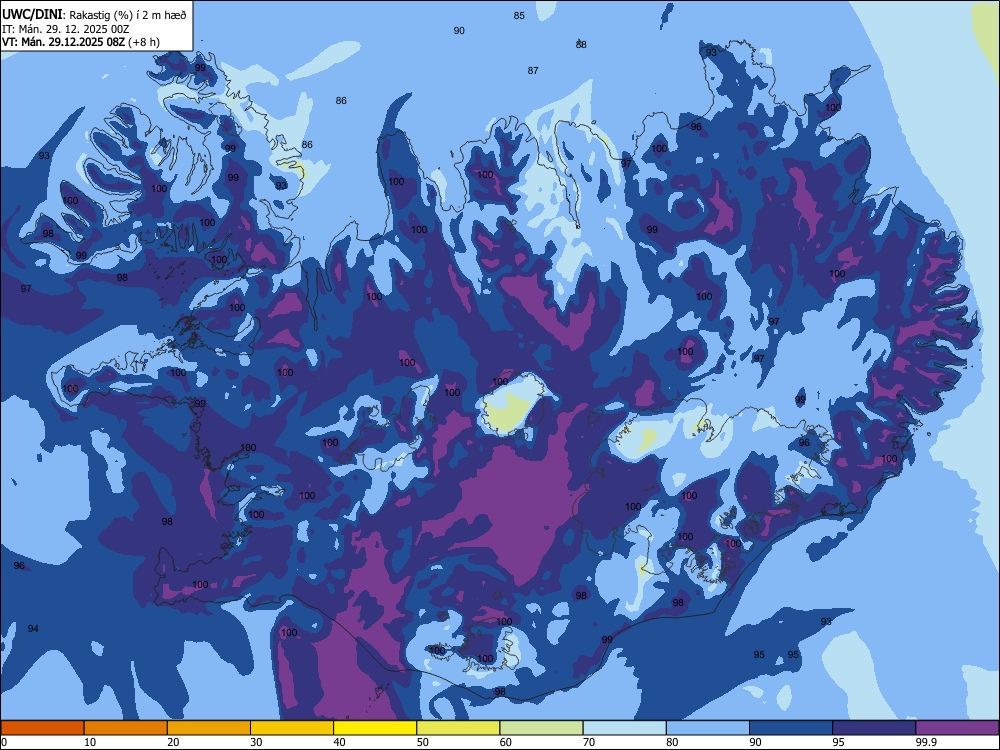The height and width of the screenshot is (750, 1000).
Task: Click the legend scale label 50
Action: [x=422, y=742]
